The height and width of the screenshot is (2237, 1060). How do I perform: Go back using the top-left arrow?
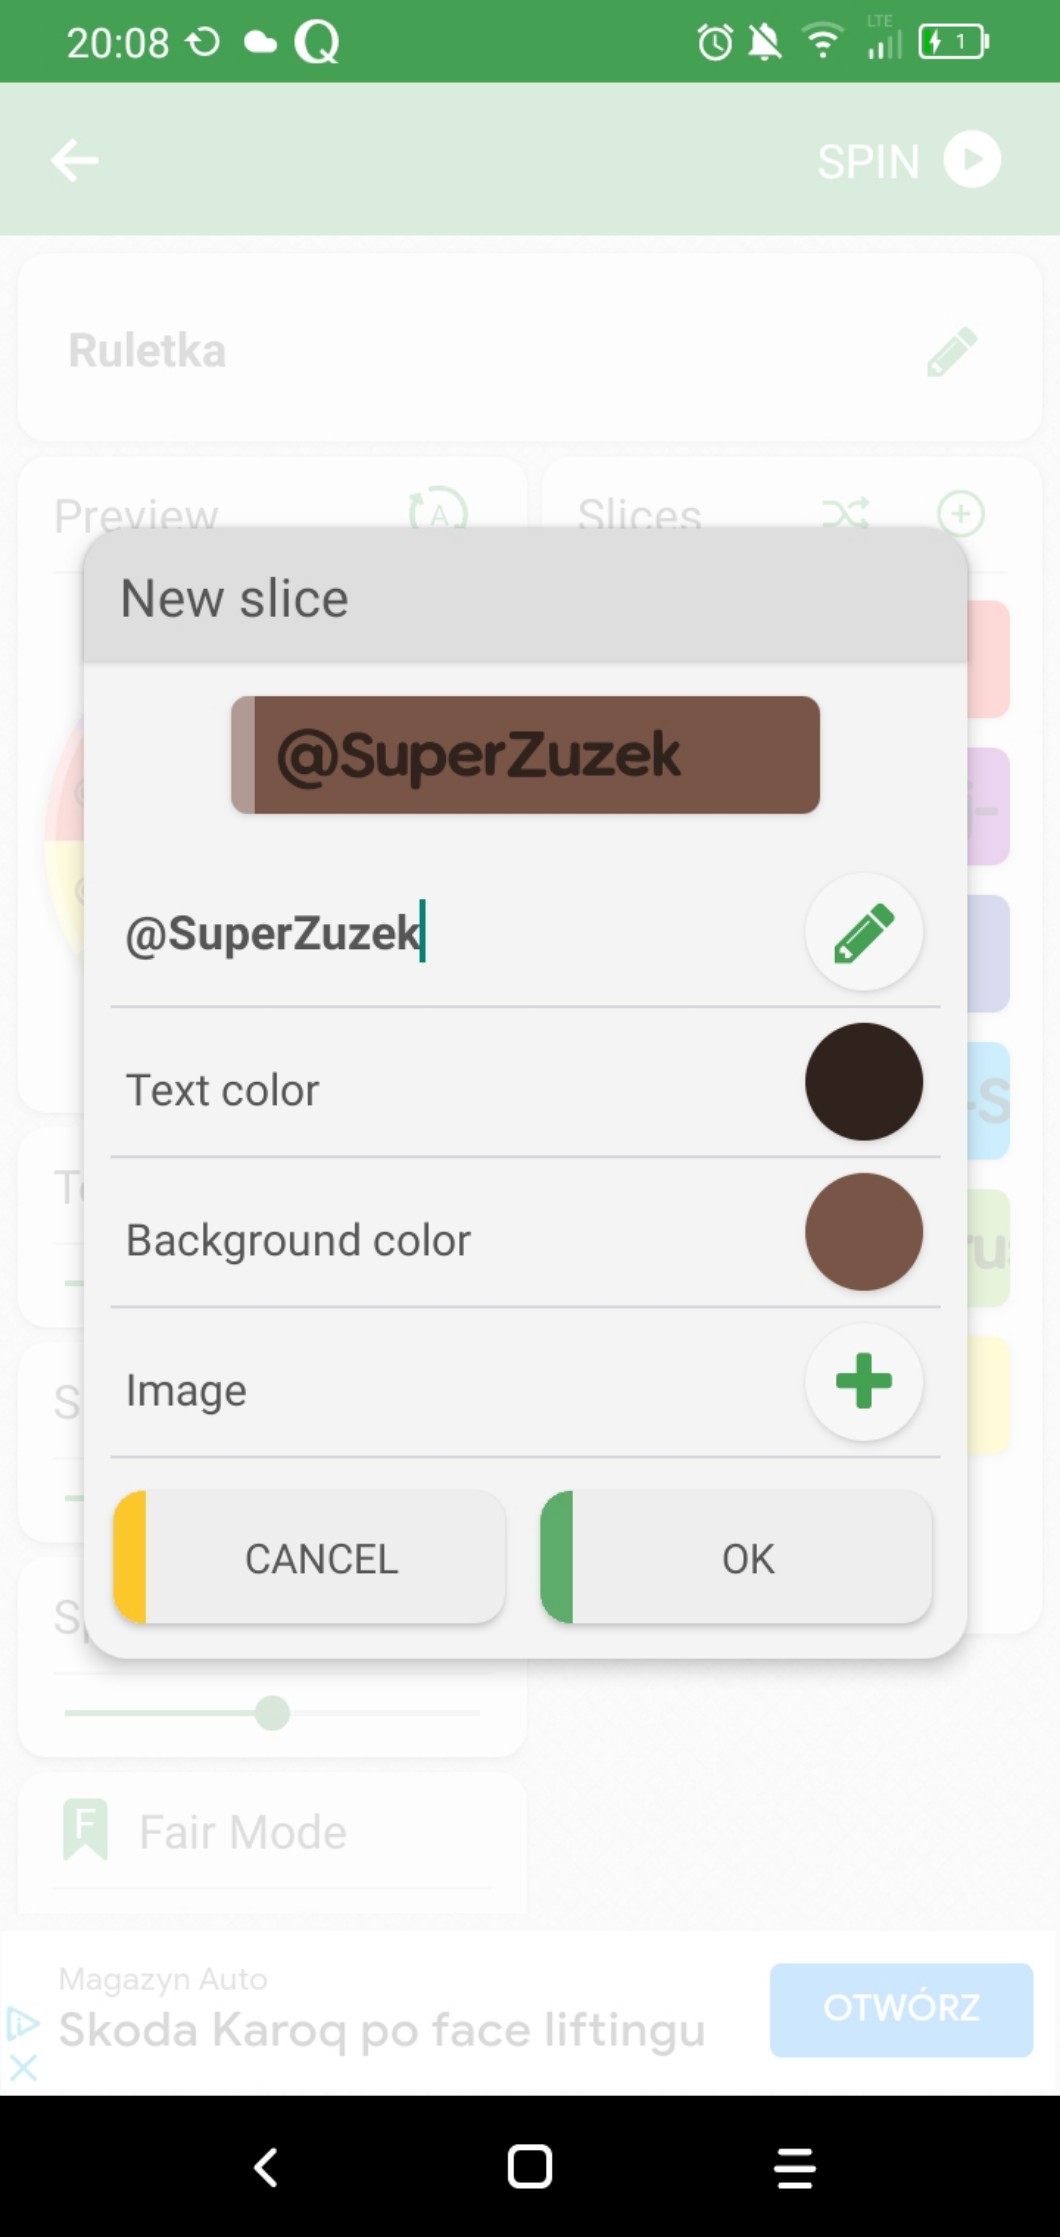pos(75,160)
